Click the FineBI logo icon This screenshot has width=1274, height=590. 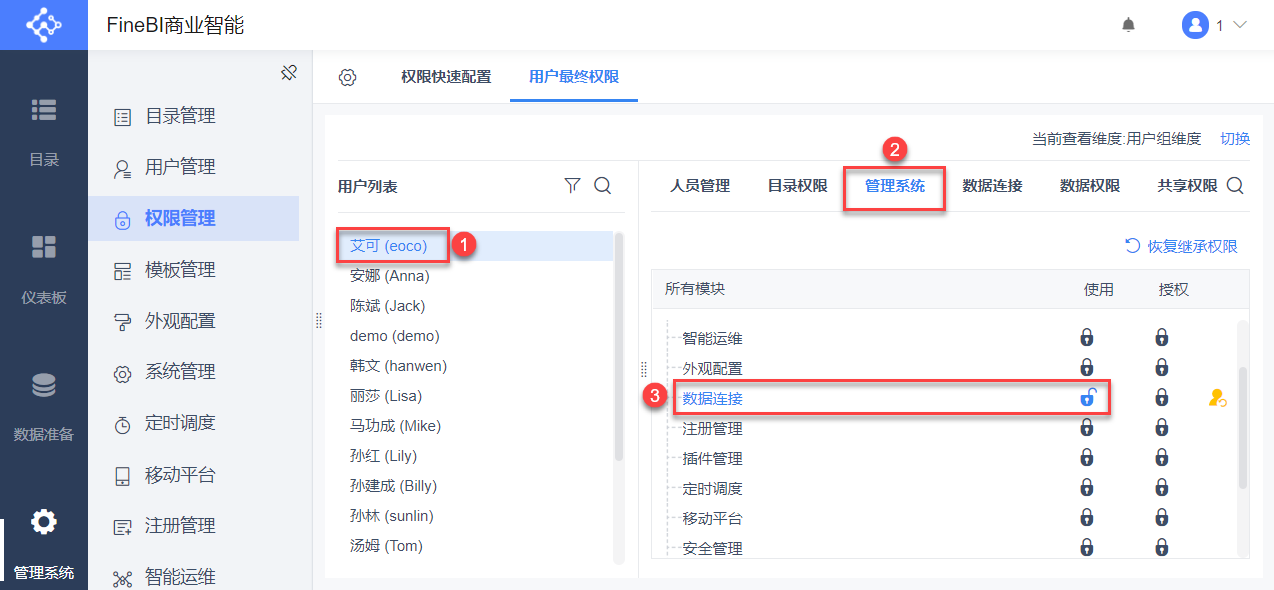click(44, 24)
